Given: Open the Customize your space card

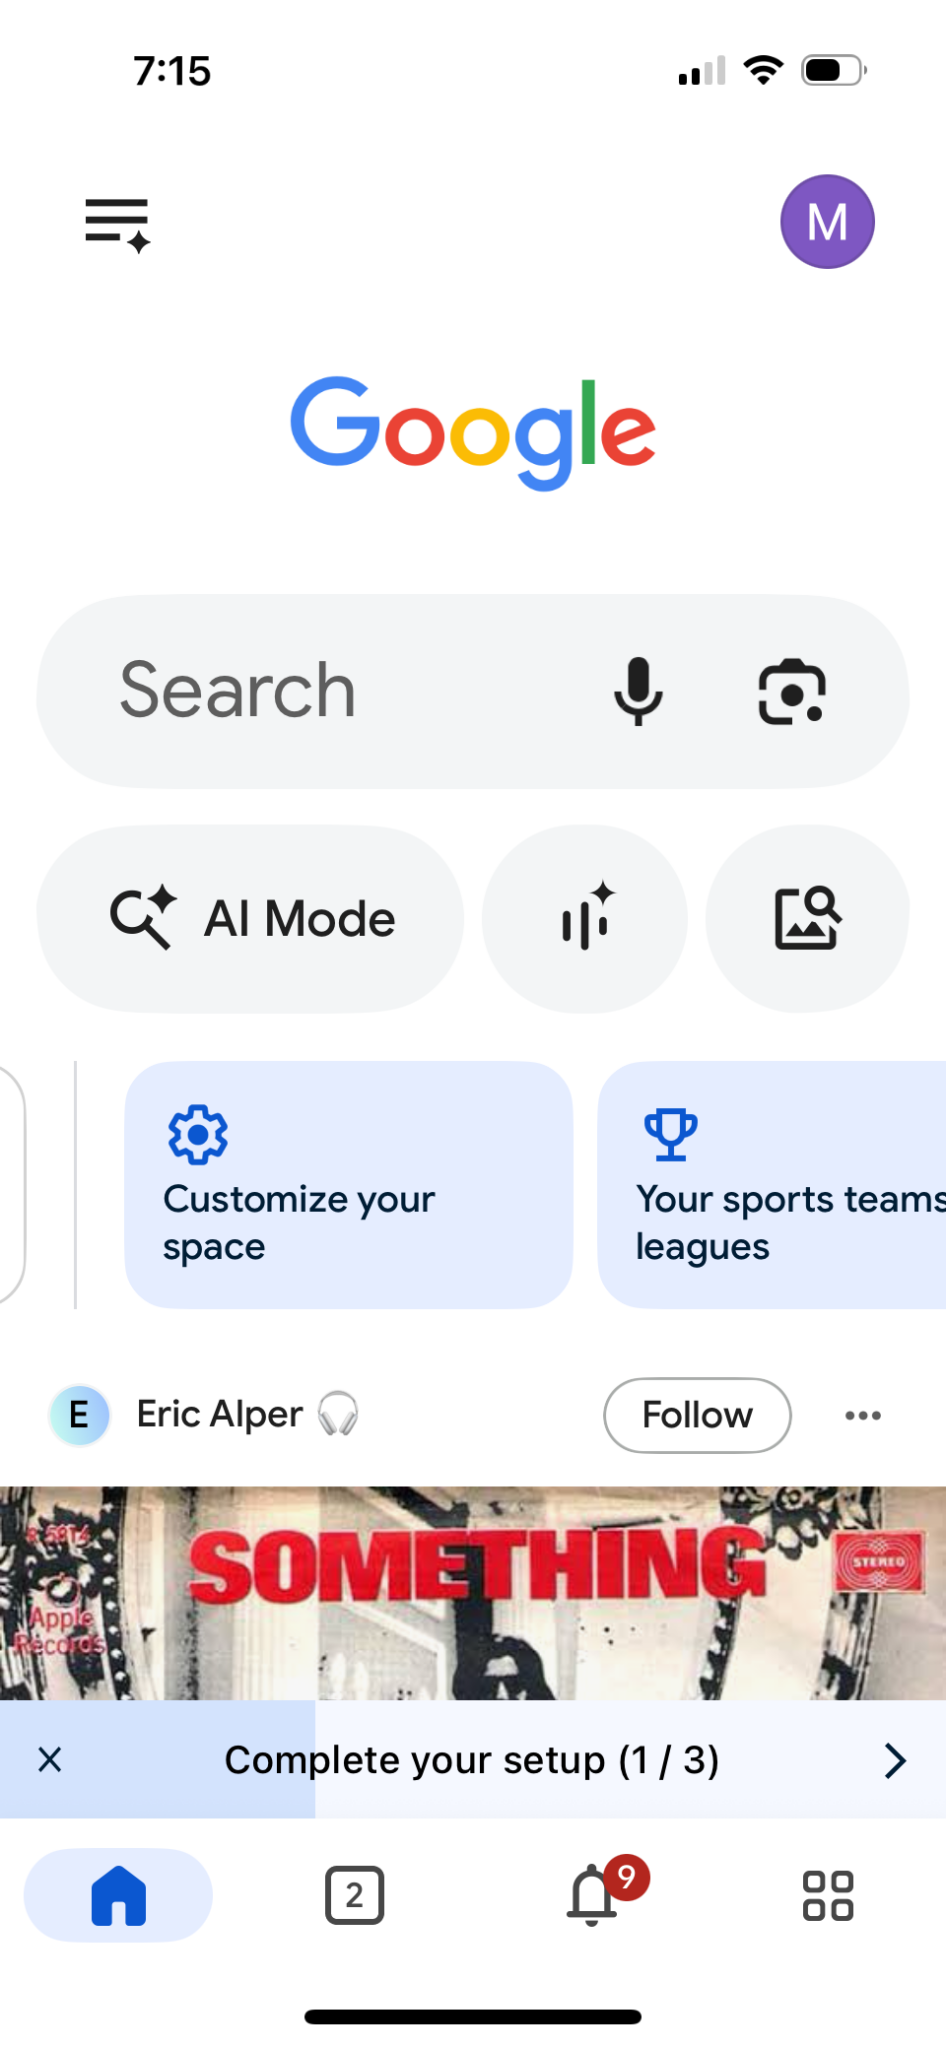Looking at the screenshot, I should click(x=348, y=1184).
